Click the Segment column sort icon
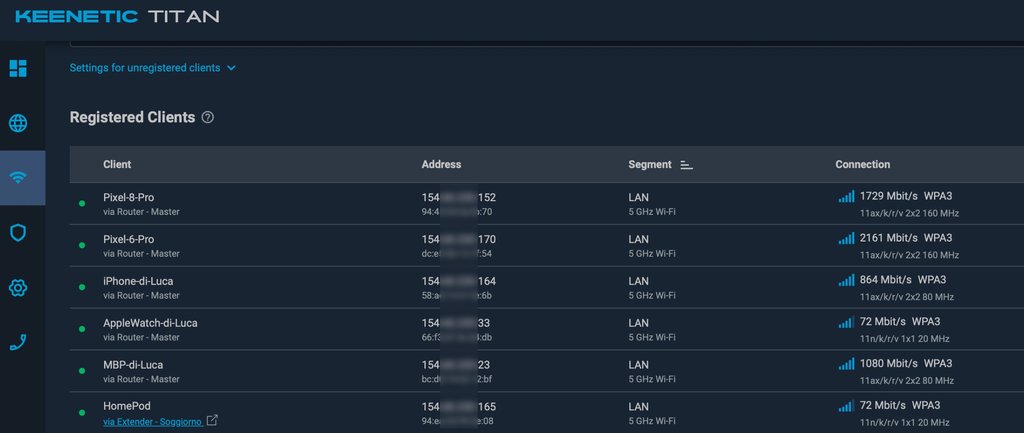The height and width of the screenshot is (433, 1024). (x=686, y=165)
